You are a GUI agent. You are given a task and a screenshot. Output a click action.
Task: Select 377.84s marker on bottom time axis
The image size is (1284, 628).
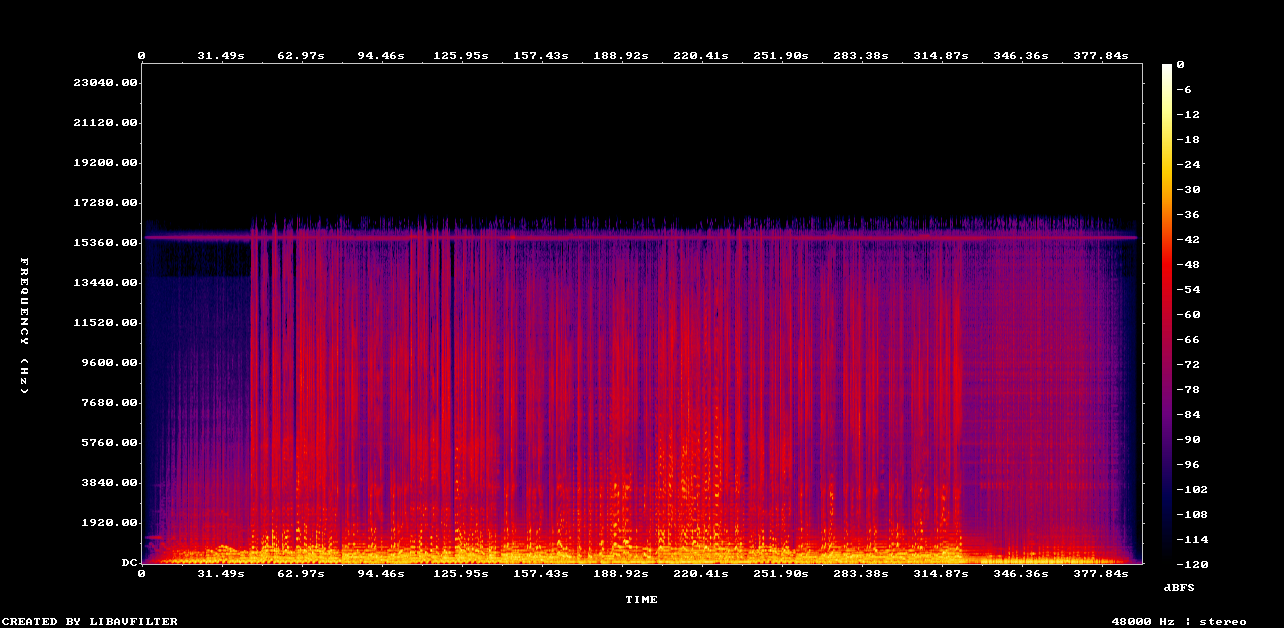click(x=1100, y=574)
